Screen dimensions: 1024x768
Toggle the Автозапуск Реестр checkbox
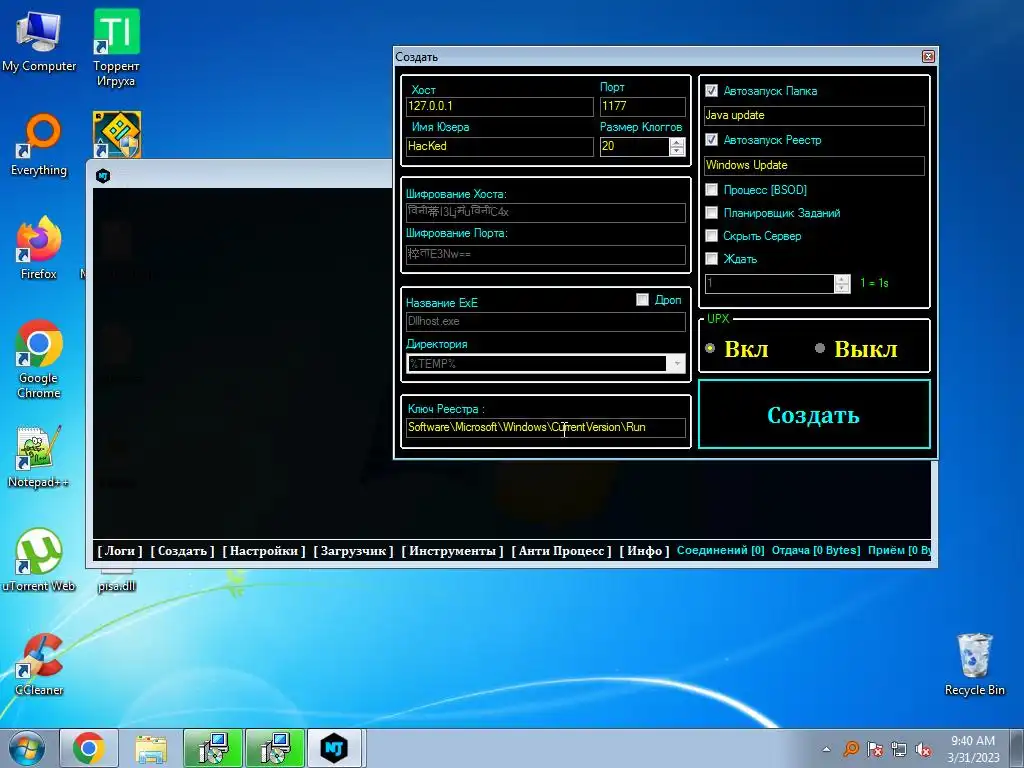[x=712, y=140]
